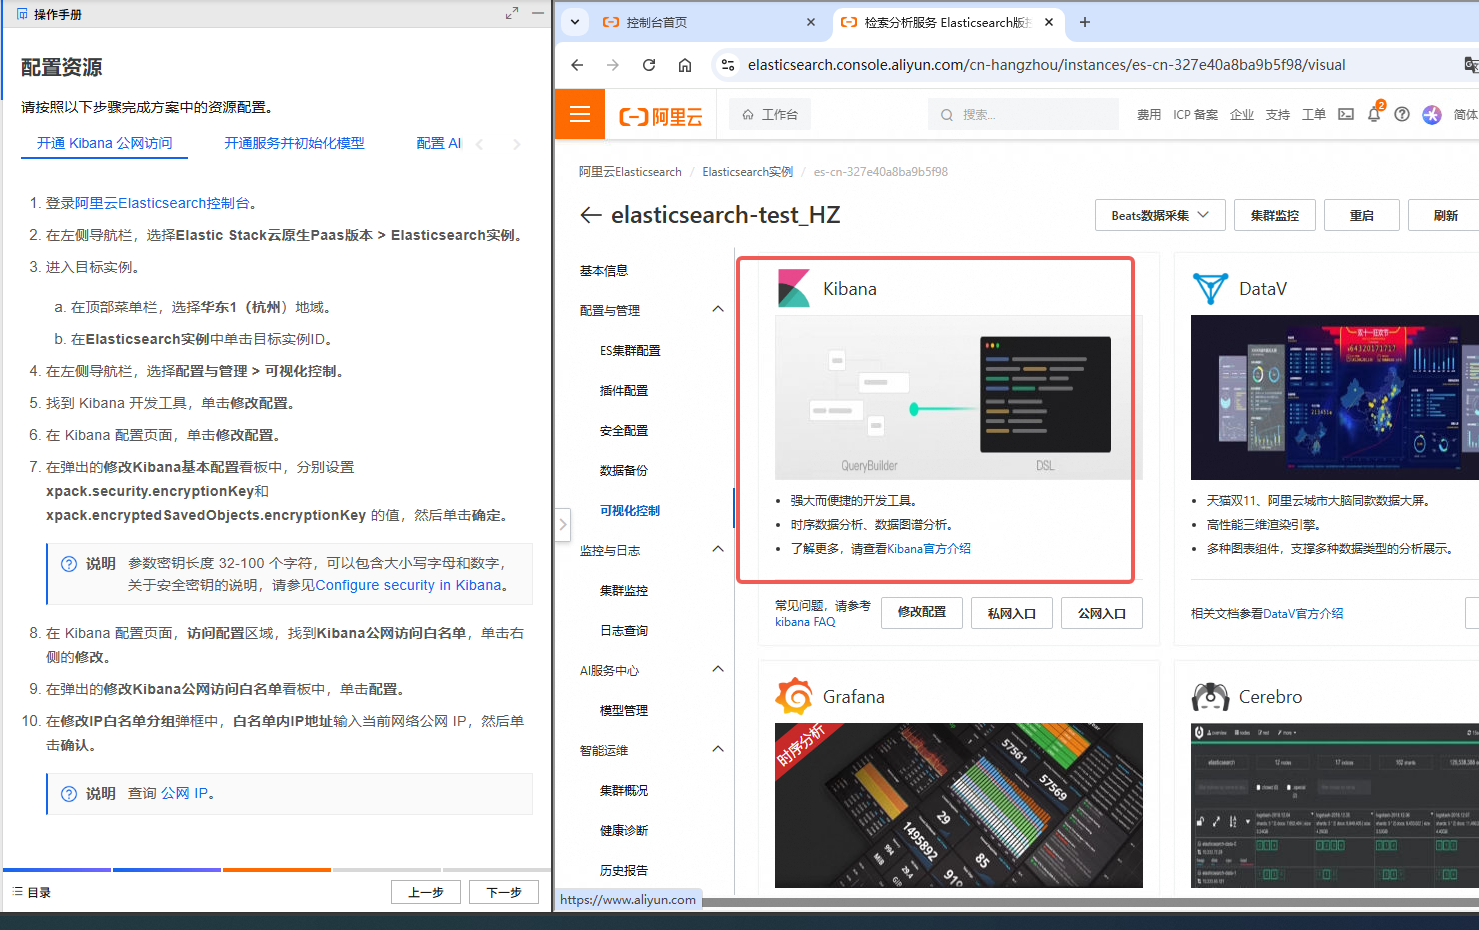Click the 刷新 button
This screenshot has height=930, width=1479.
coord(1444,215)
